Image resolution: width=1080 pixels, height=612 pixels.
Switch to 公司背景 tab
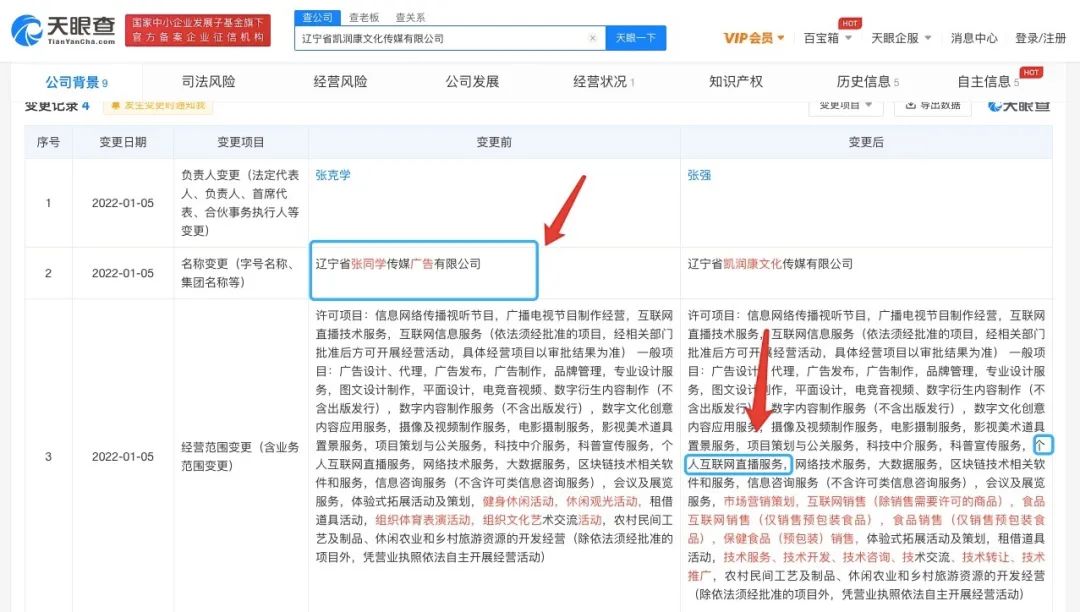click(76, 82)
